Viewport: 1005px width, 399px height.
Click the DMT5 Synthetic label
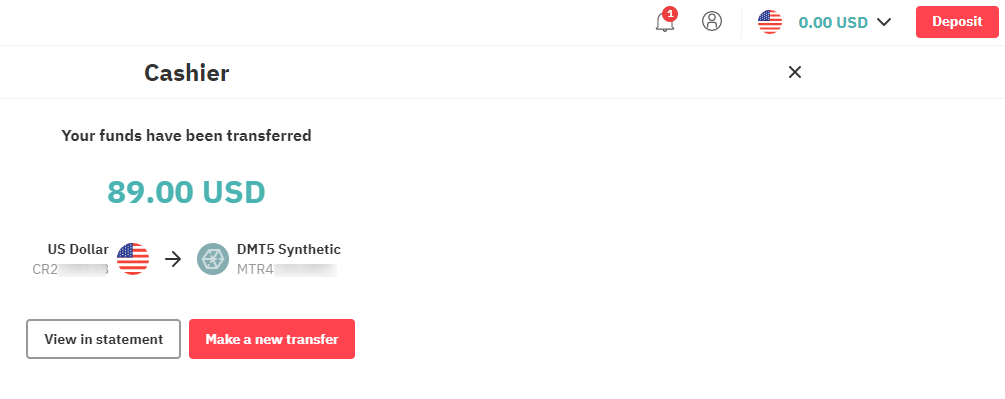pos(288,249)
